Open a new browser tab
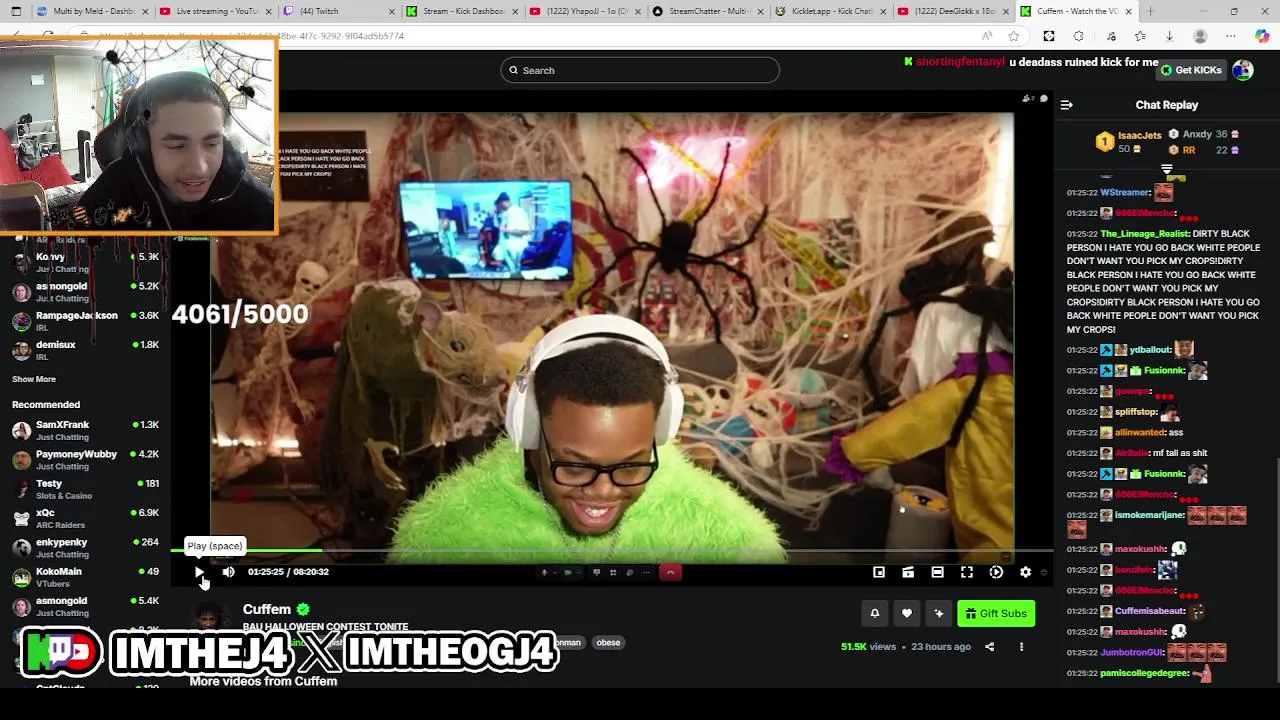1280x720 pixels. pos(1151,11)
